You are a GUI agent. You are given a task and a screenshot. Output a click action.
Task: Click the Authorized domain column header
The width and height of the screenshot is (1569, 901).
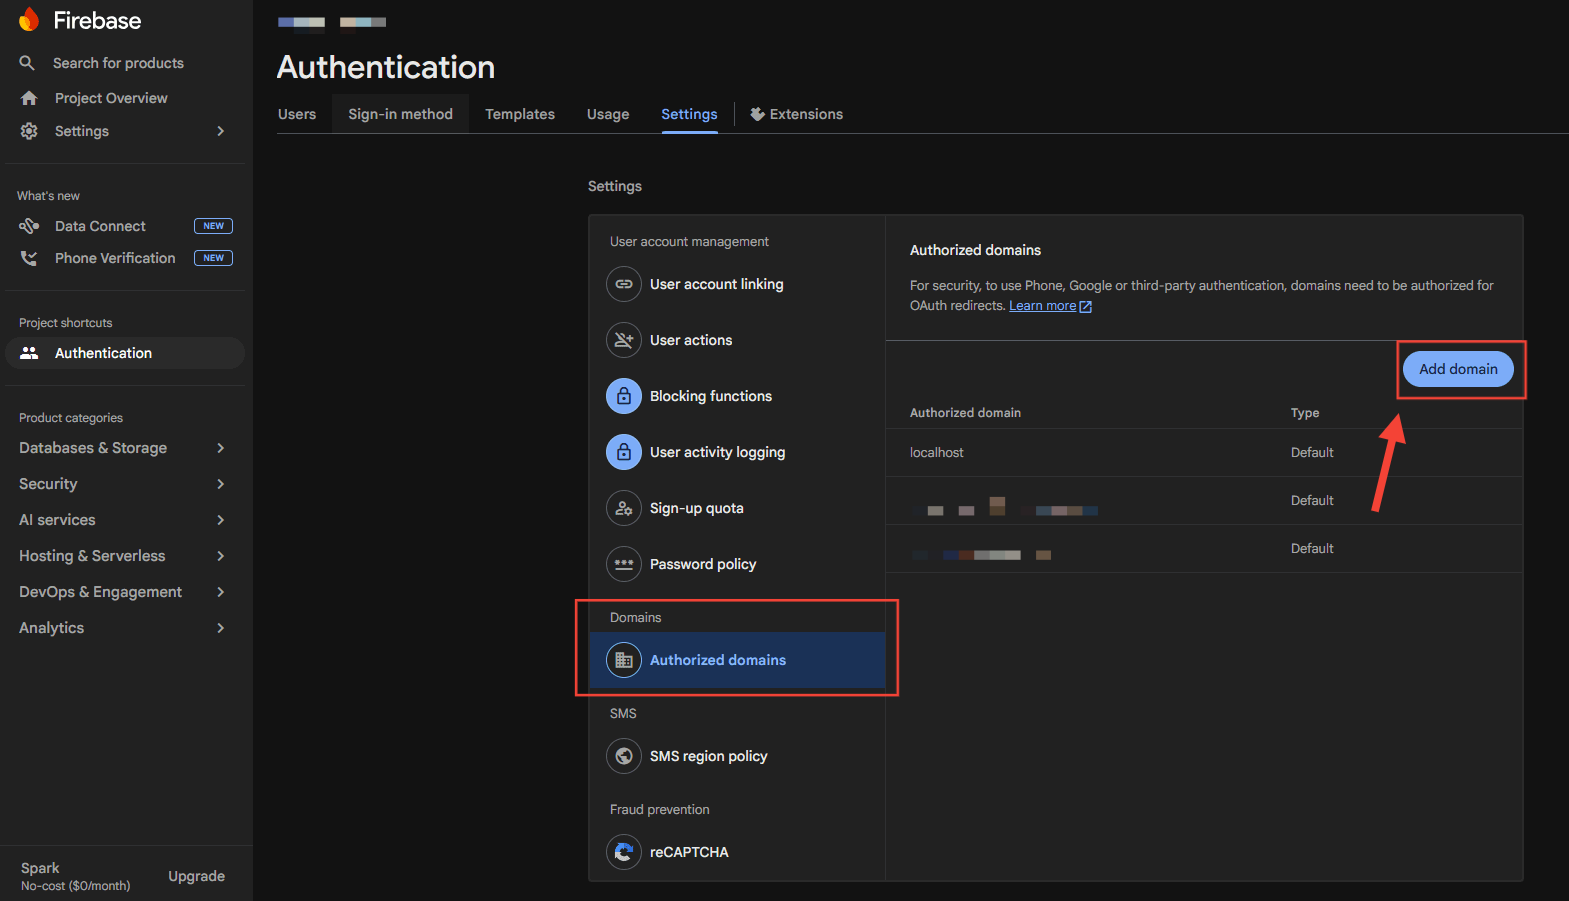965,413
